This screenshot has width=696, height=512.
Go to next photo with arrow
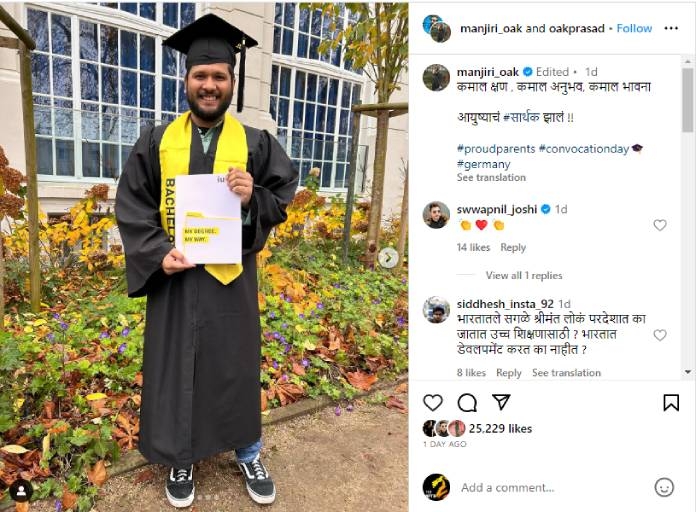click(388, 258)
